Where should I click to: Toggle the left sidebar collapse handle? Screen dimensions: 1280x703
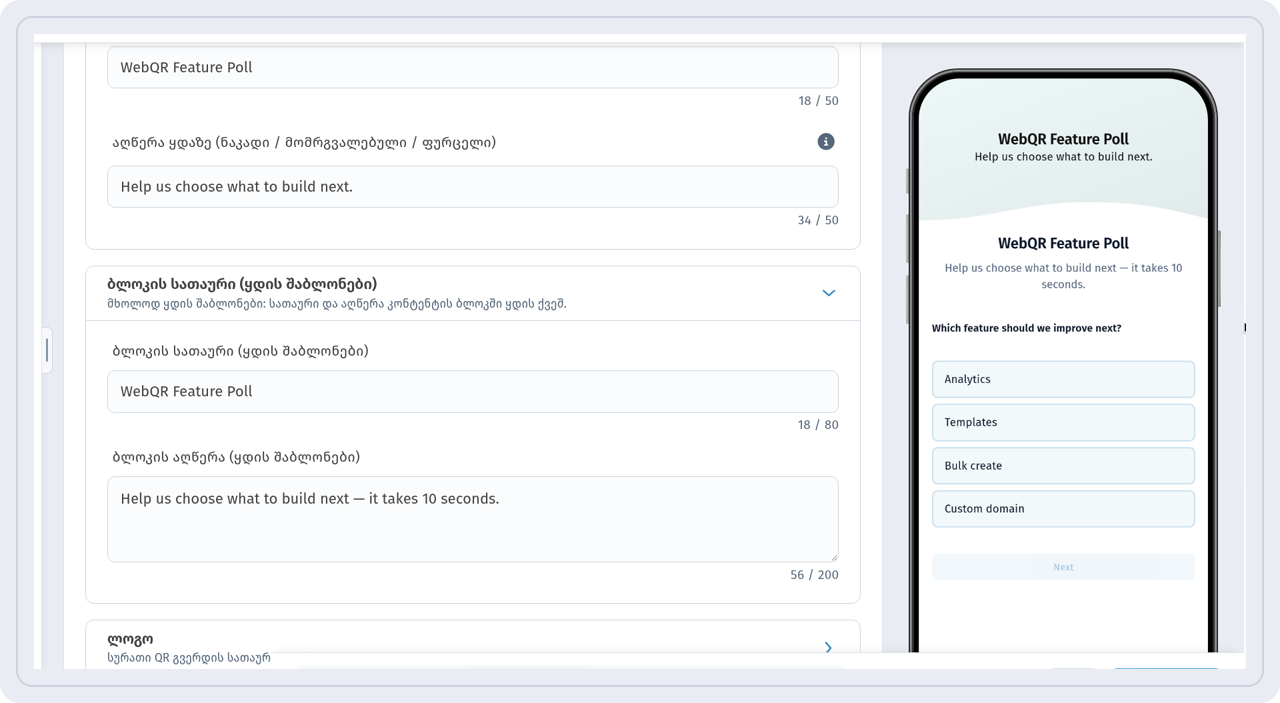tap(46, 350)
